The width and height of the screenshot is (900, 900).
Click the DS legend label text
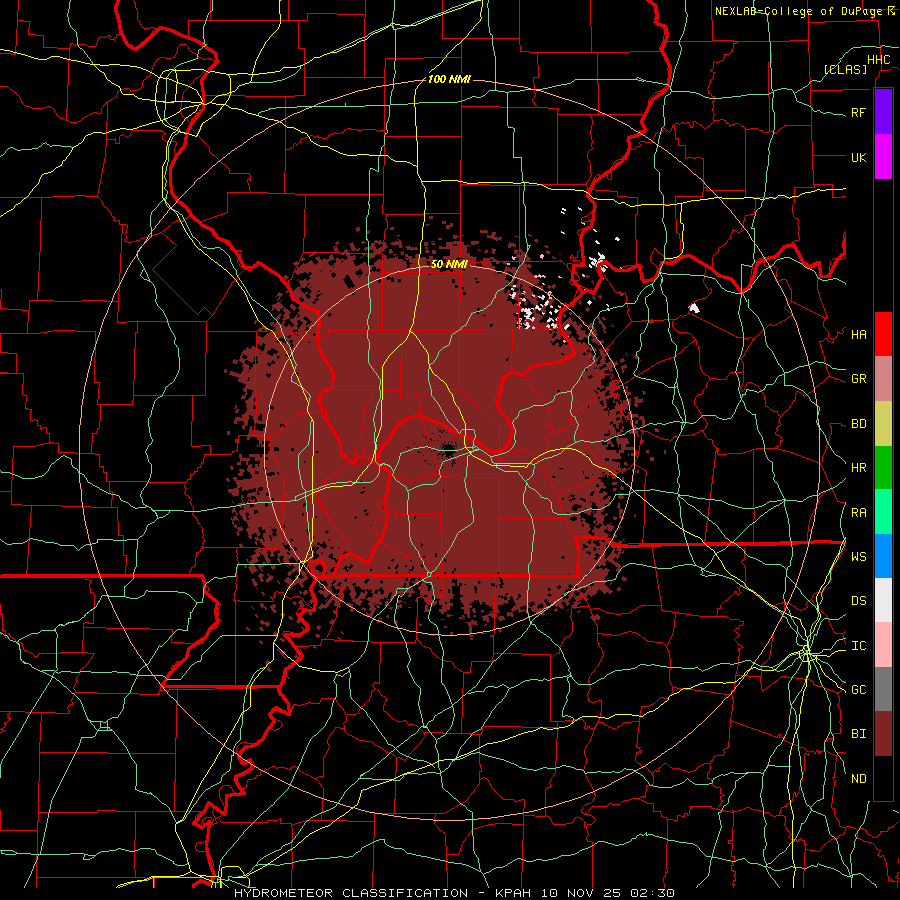click(859, 601)
